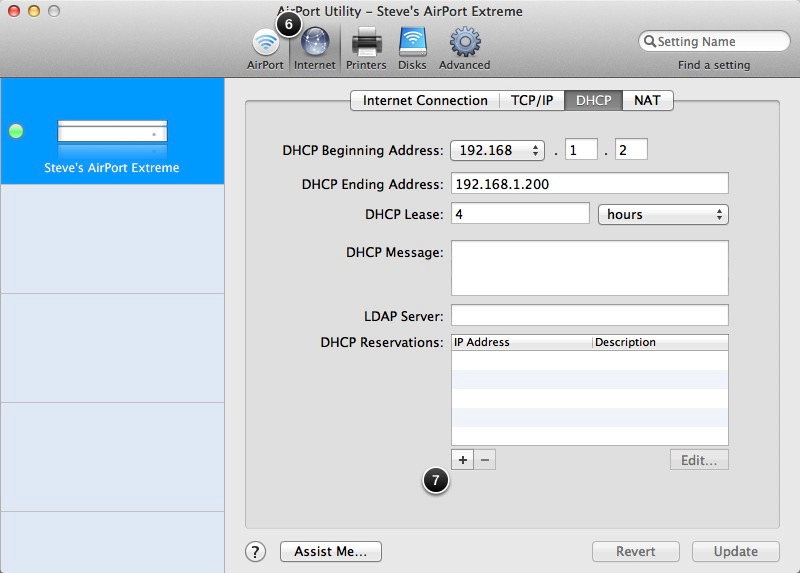This screenshot has height=573, width=800.
Task: Sort reservations by IP Address column
Action: pos(521,342)
